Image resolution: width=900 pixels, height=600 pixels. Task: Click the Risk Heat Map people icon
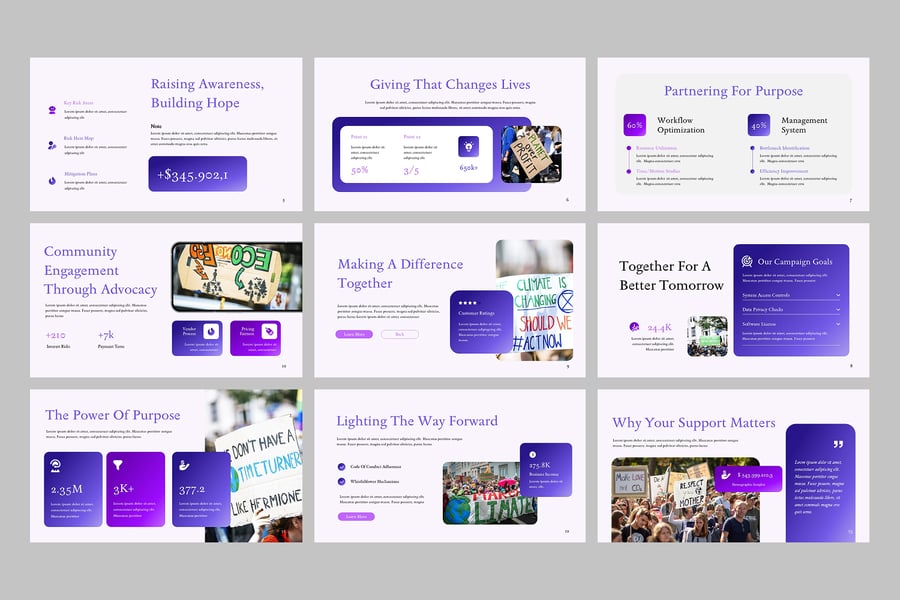tap(52, 145)
